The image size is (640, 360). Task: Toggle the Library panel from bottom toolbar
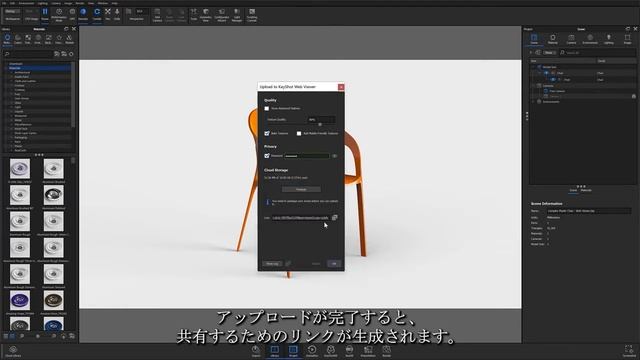275,351
